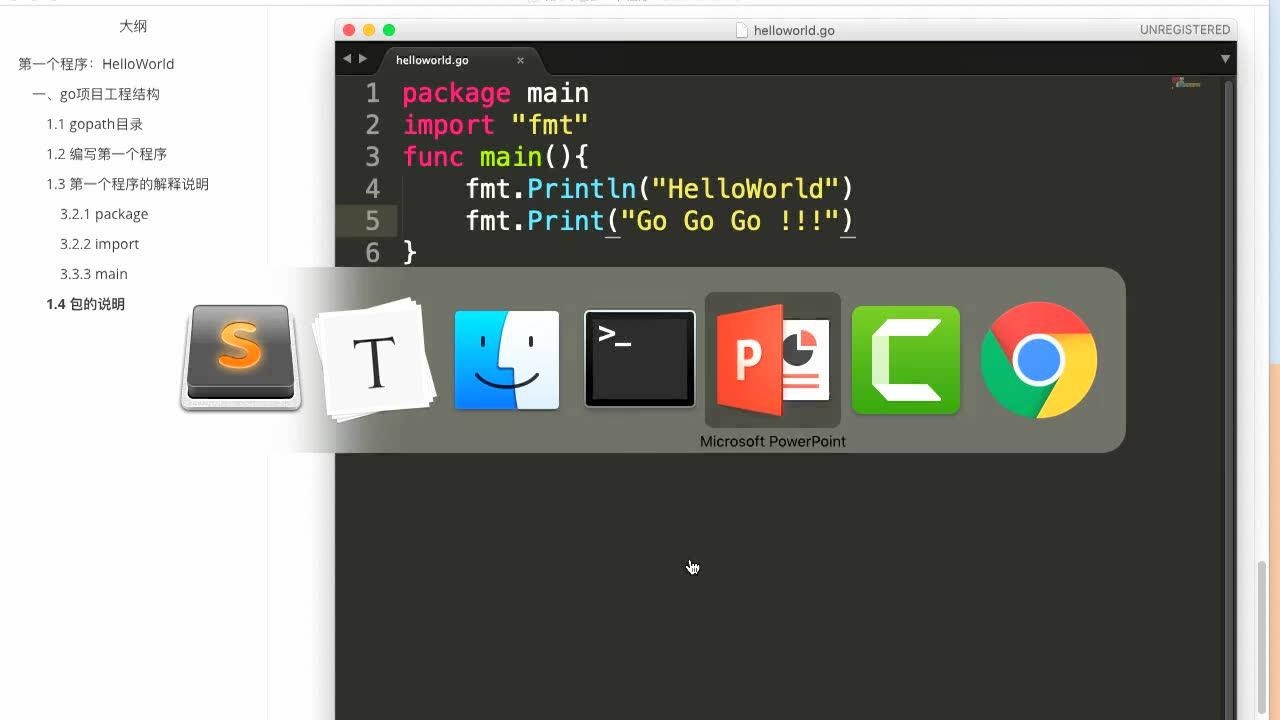The height and width of the screenshot is (720, 1280).
Task: Click the helloworld.go title bar file icon
Action: pyautogui.click(x=742, y=30)
